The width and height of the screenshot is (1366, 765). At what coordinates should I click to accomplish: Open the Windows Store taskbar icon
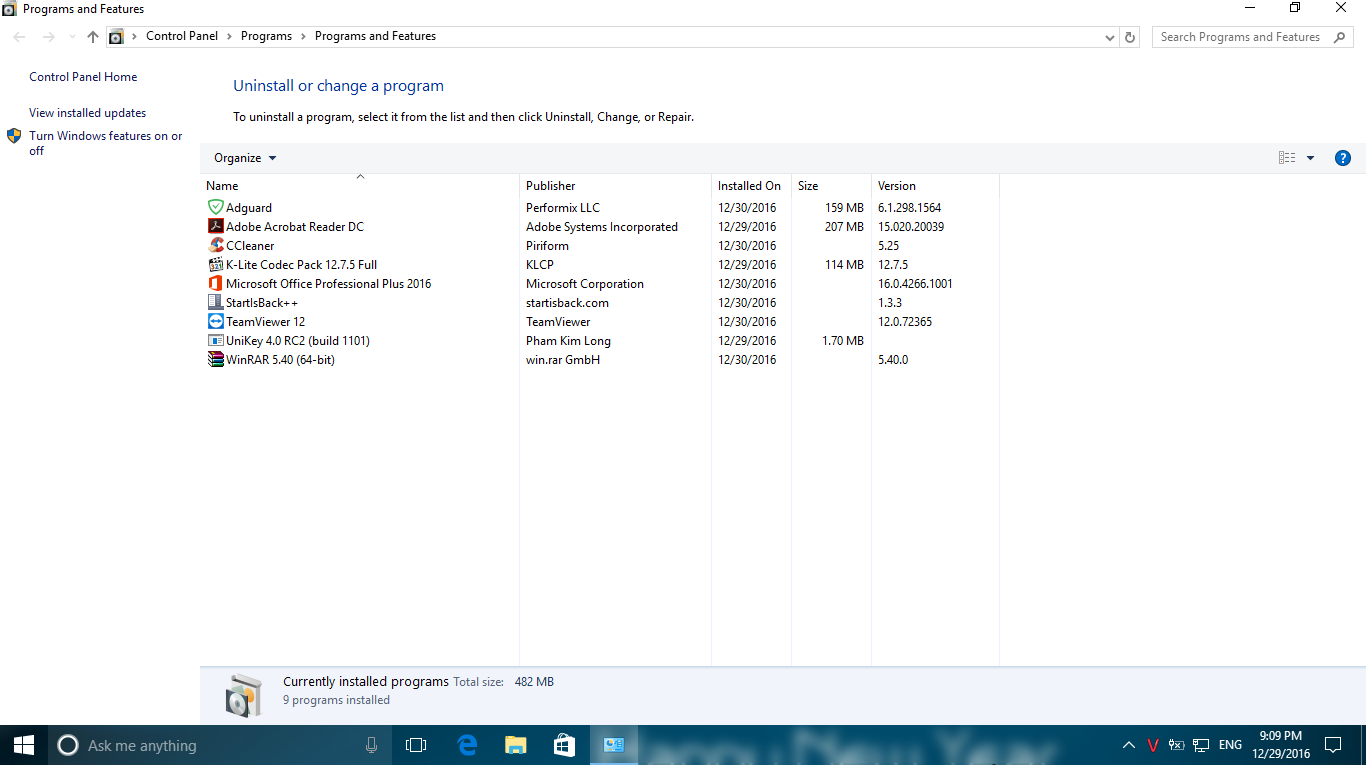coord(564,745)
